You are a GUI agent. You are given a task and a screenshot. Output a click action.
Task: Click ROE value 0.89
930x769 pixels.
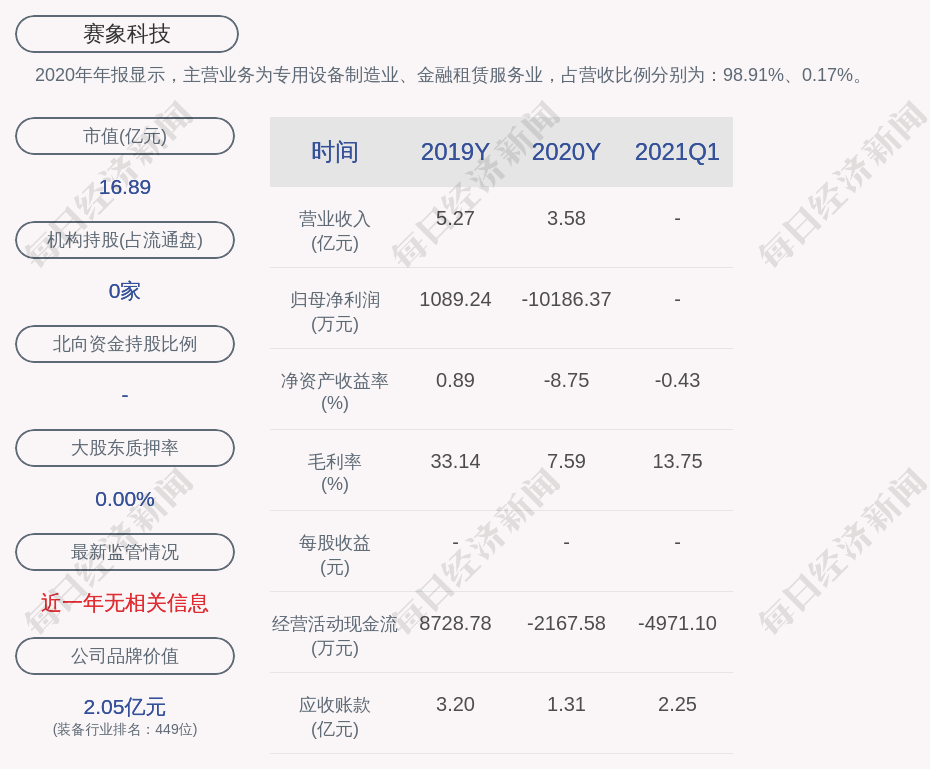455,380
